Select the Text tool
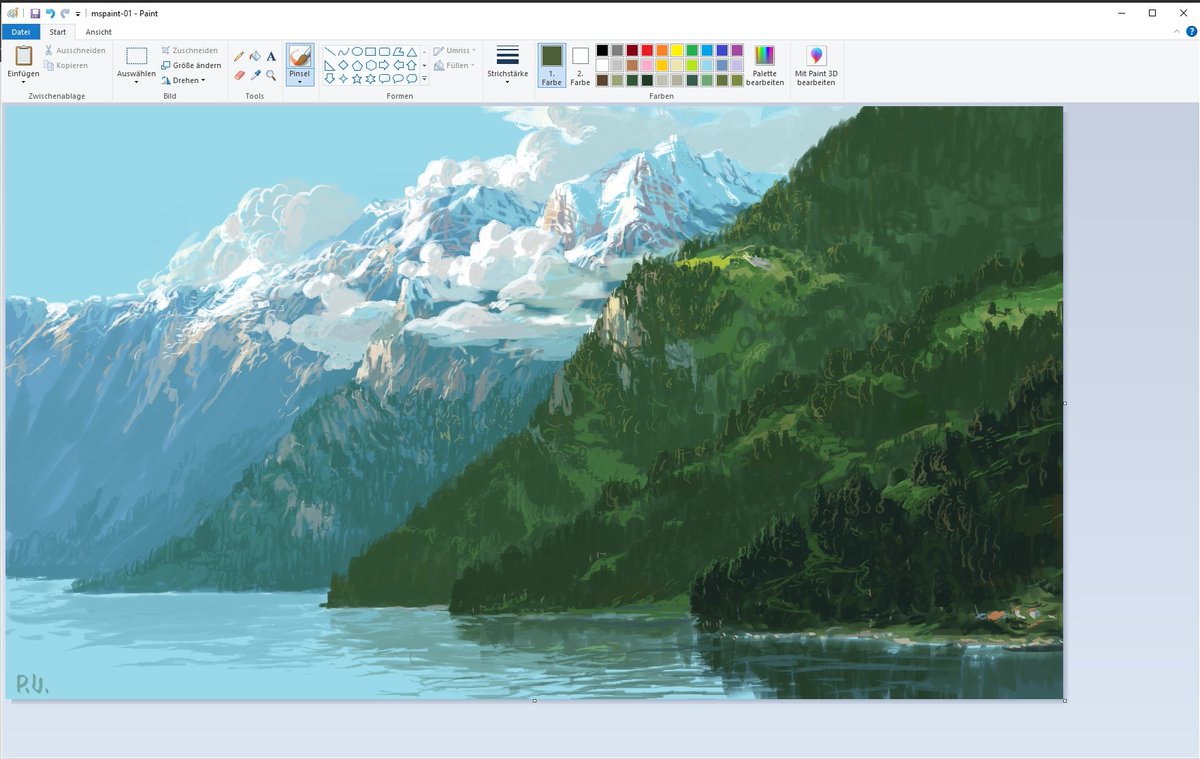The height and width of the screenshot is (759, 1200). click(x=271, y=55)
